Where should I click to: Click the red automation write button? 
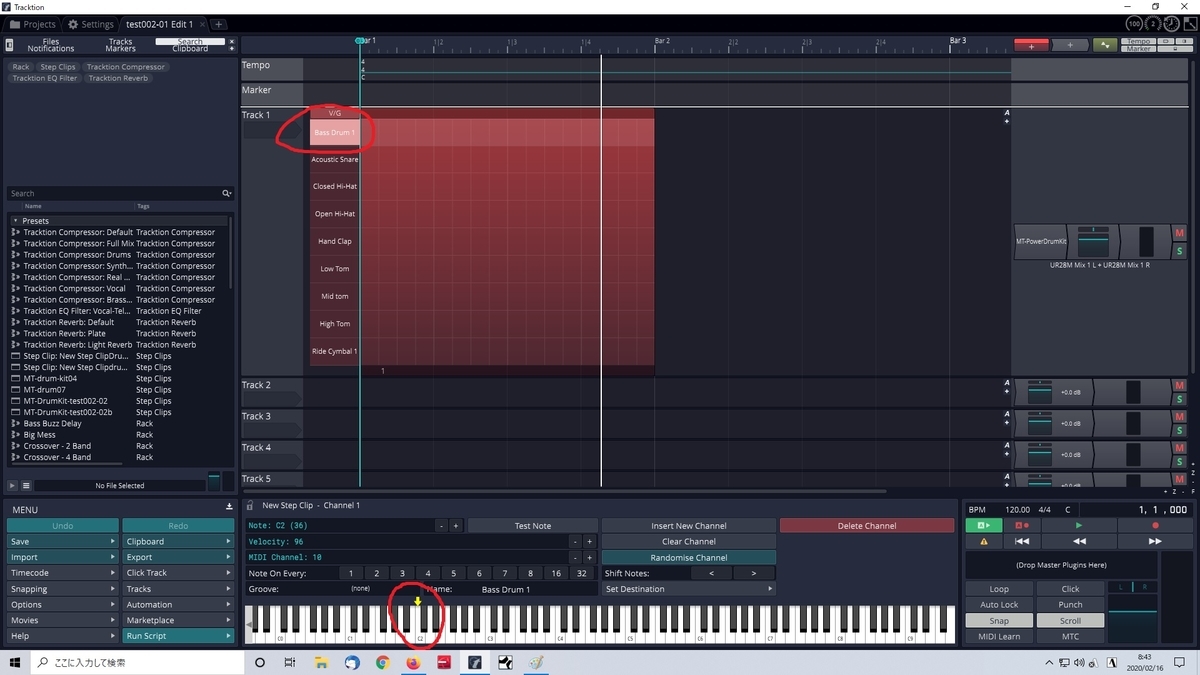(x=1022, y=525)
